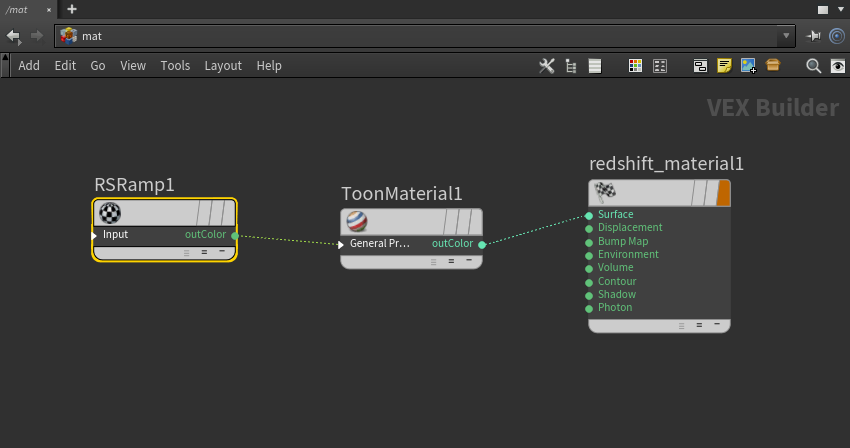Open the Layout menu
The width and height of the screenshot is (850, 448).
tap(223, 66)
